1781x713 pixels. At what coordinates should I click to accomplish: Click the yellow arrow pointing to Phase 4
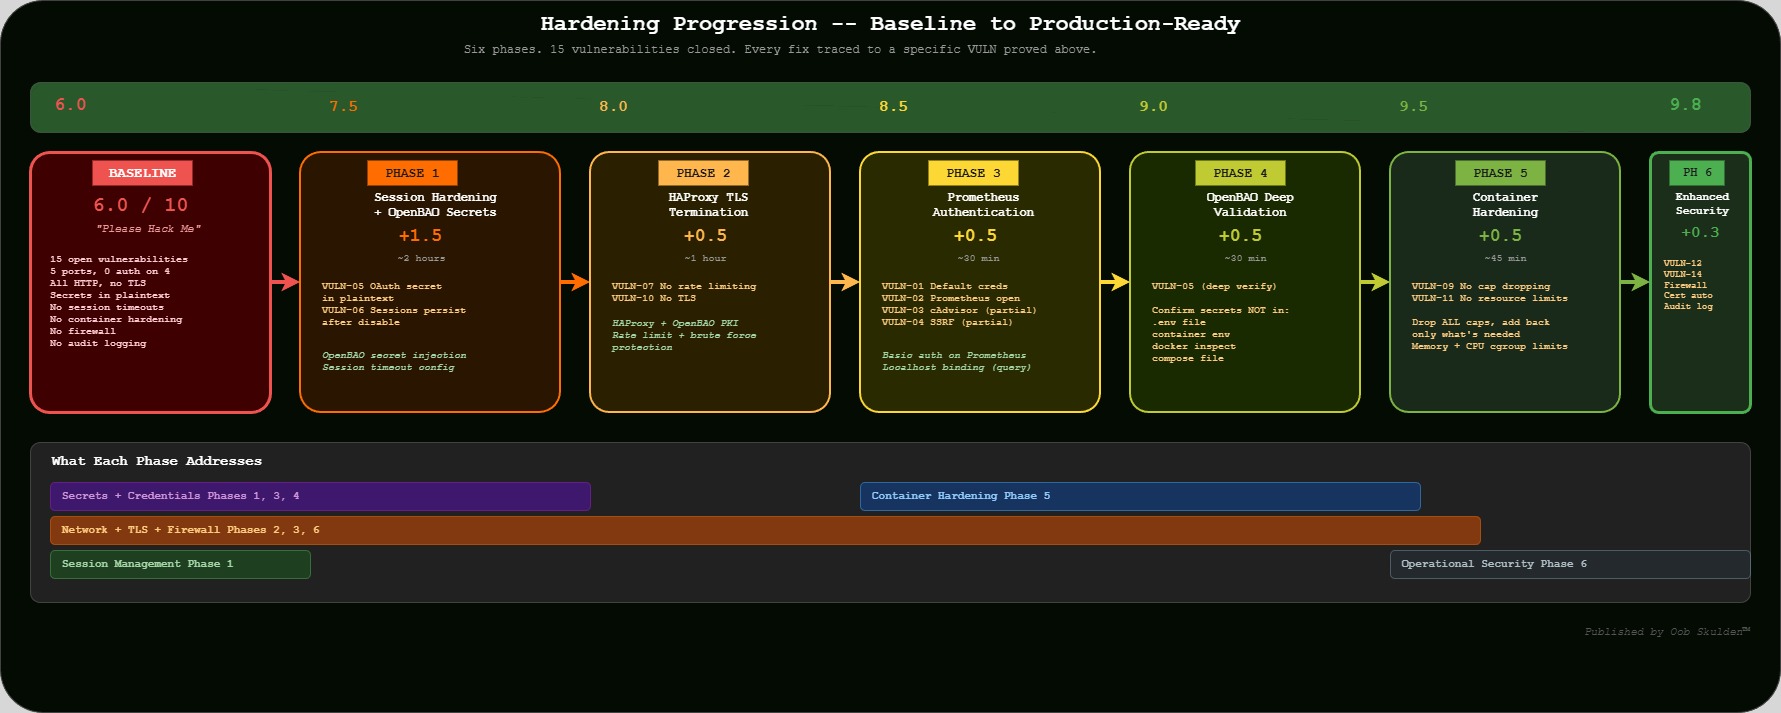click(1115, 282)
